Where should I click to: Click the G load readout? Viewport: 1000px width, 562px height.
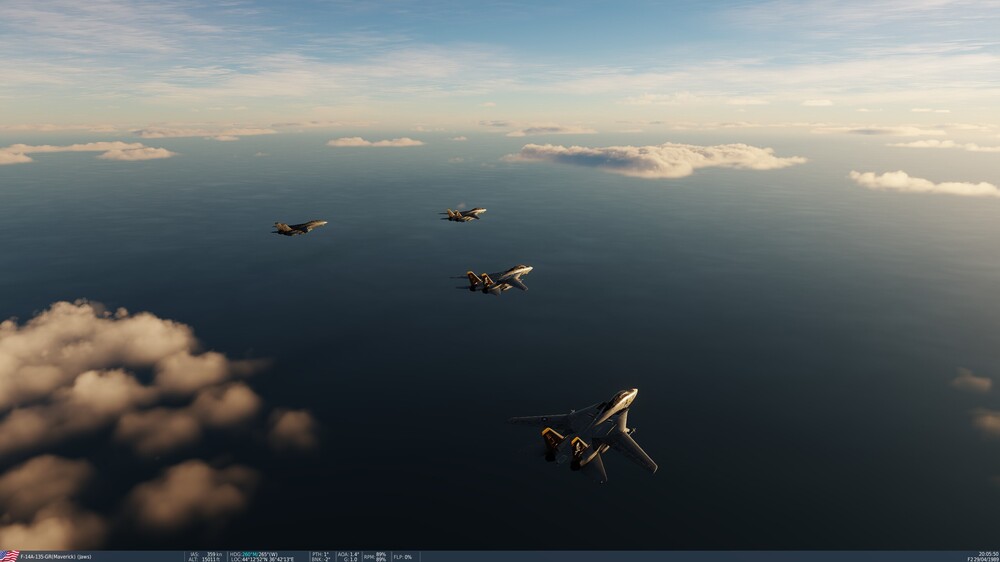tap(351, 559)
